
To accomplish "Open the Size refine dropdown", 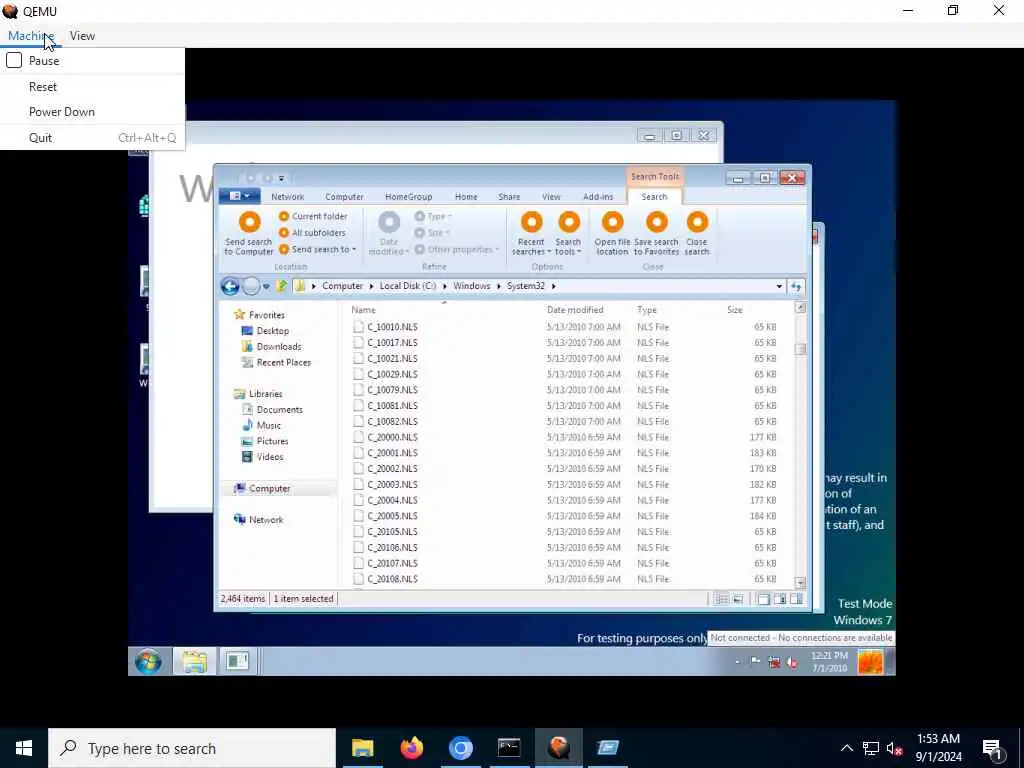I will pos(432,232).
